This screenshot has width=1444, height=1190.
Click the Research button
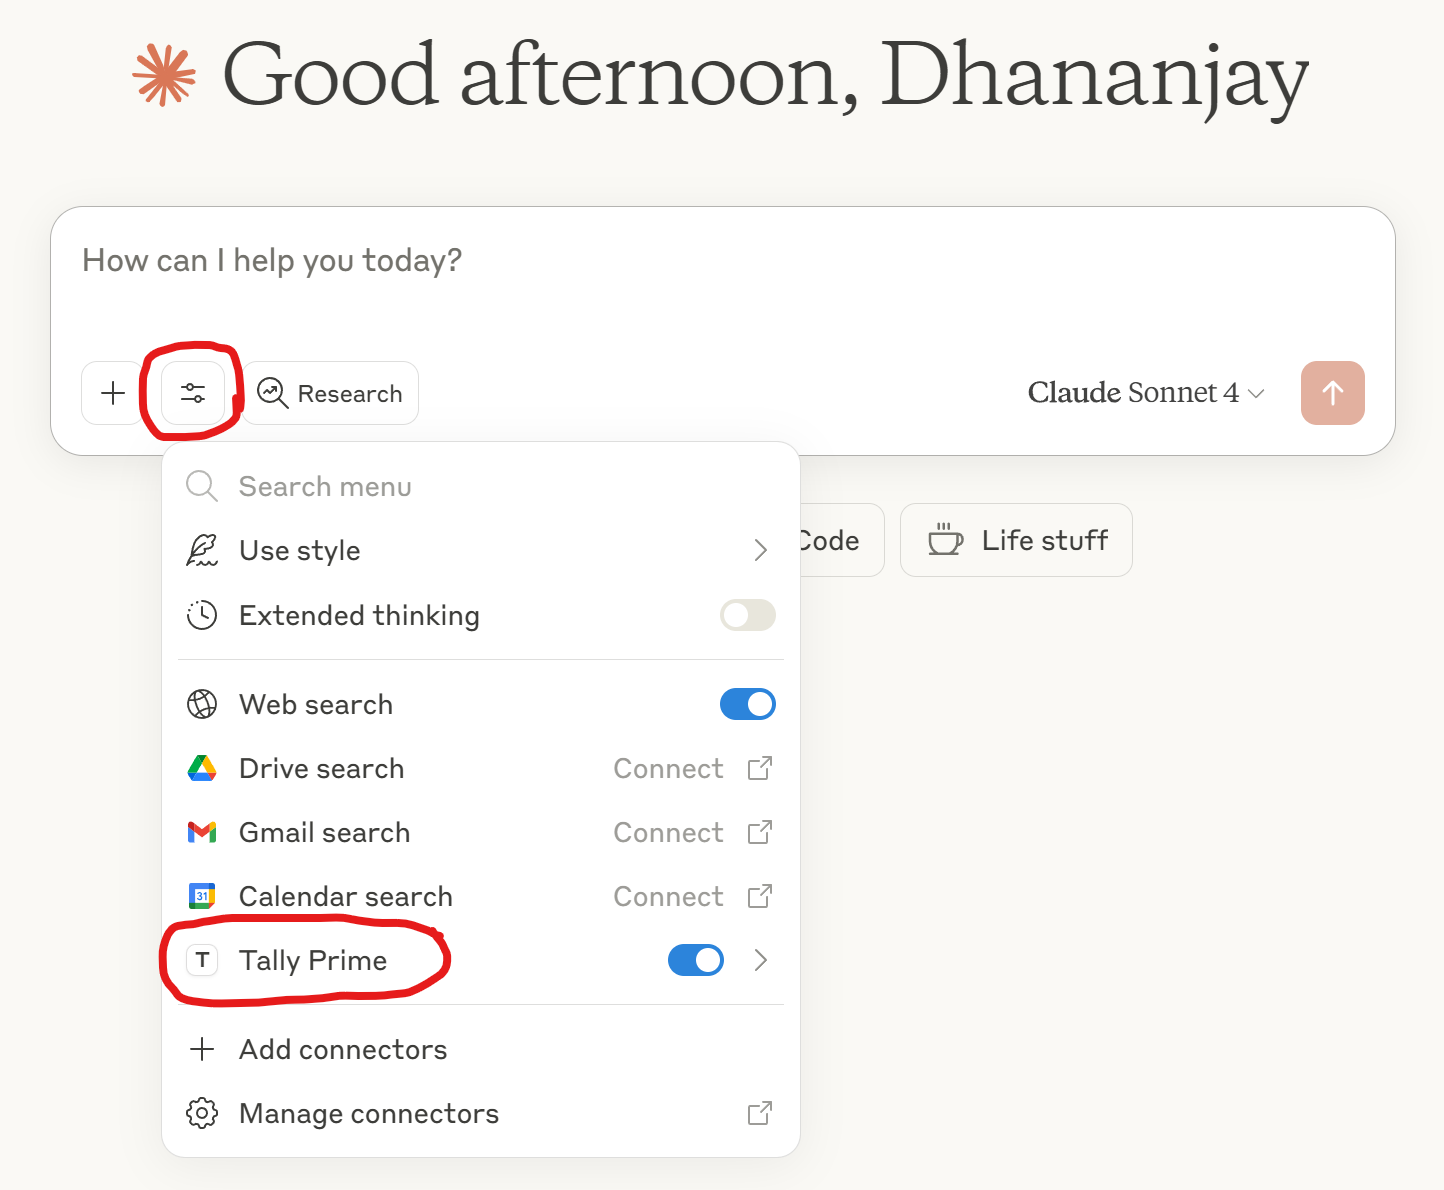pyautogui.click(x=331, y=393)
